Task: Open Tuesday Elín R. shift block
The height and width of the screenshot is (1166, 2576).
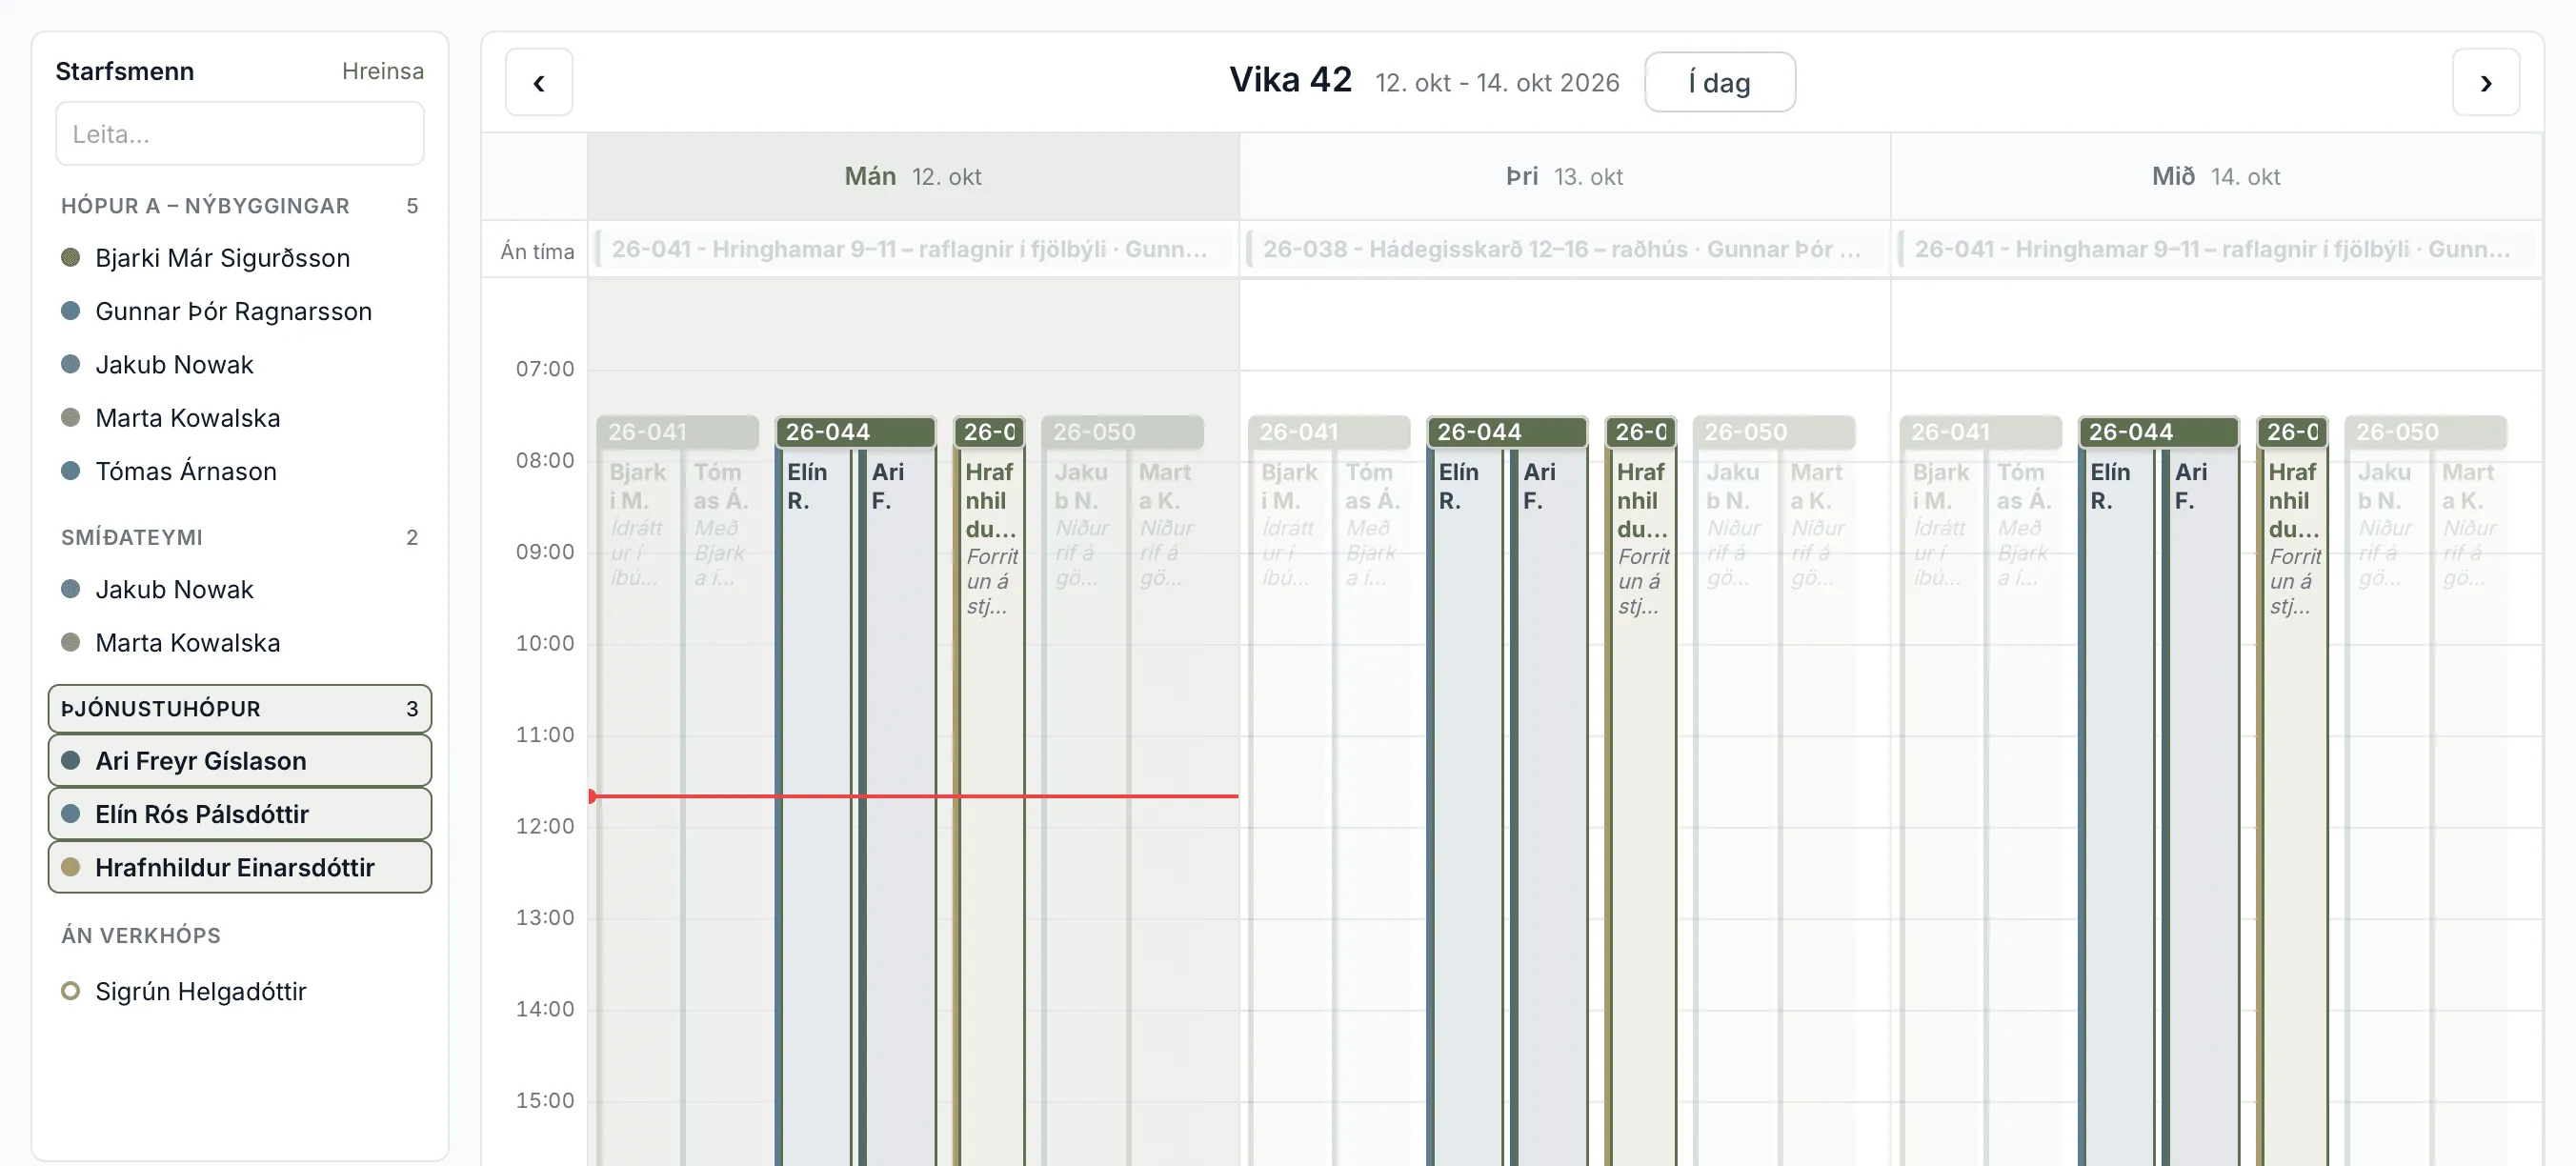Action: pos(1466,806)
